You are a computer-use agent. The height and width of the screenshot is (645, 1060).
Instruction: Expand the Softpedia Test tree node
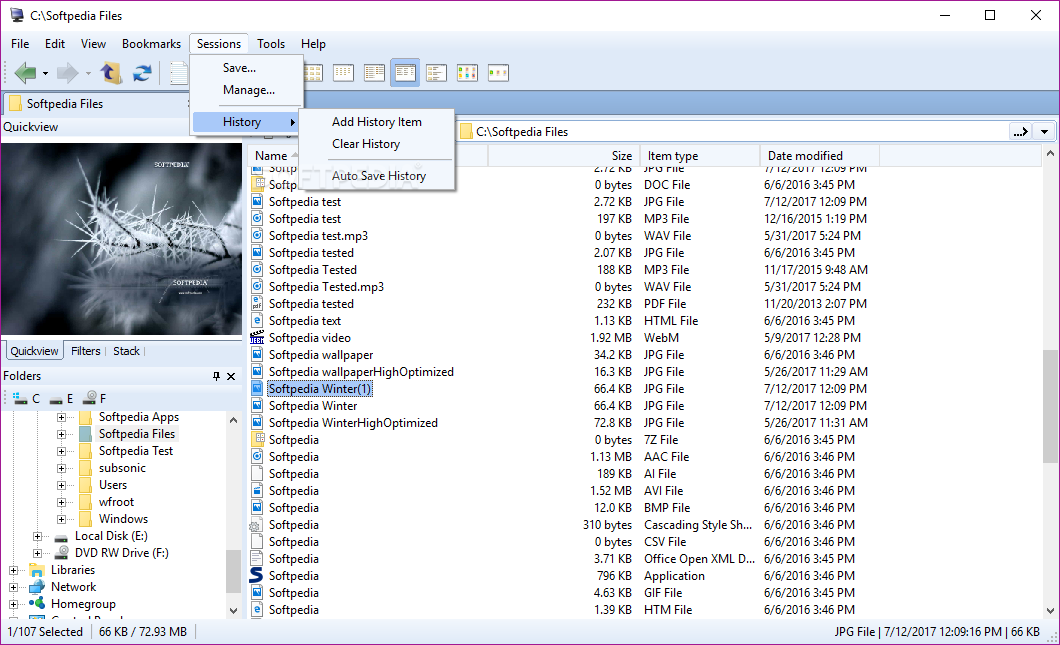pos(62,451)
